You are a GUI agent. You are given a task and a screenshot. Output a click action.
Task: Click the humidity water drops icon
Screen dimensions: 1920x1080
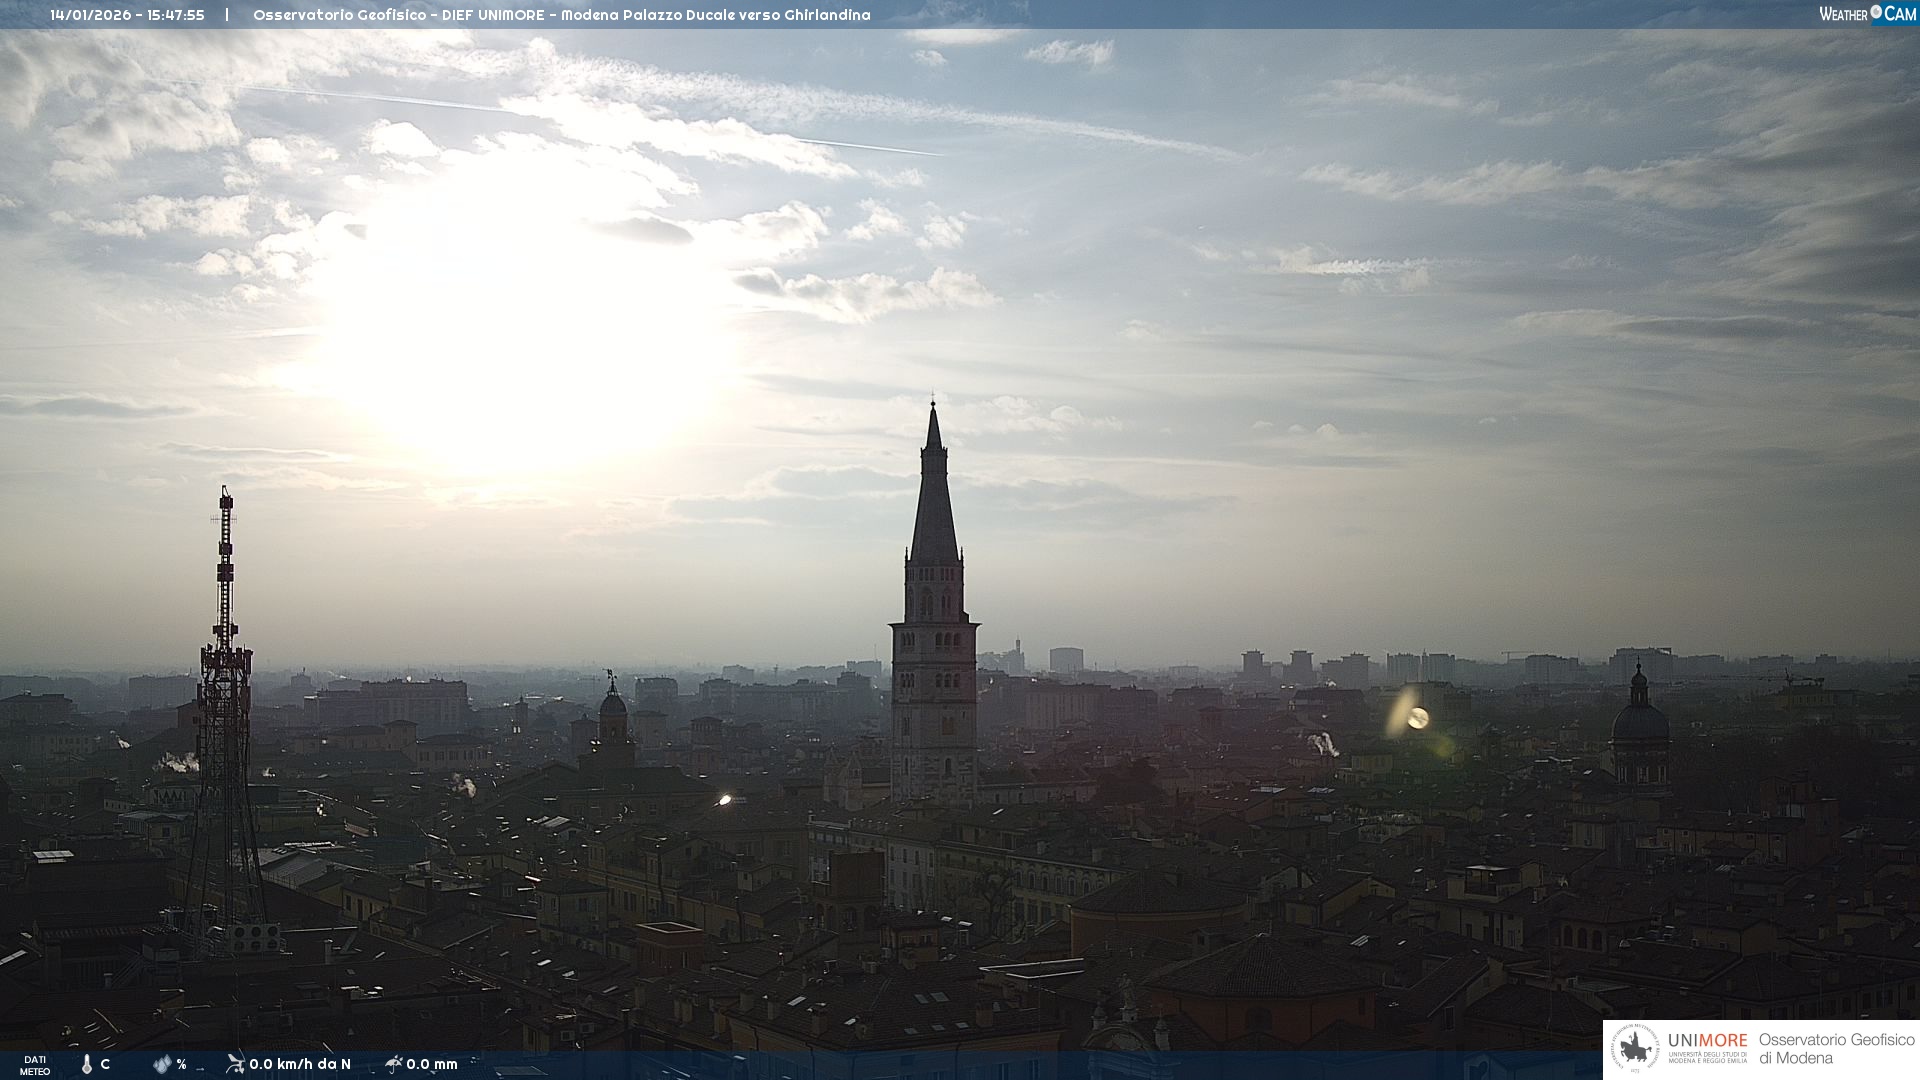click(x=162, y=1064)
